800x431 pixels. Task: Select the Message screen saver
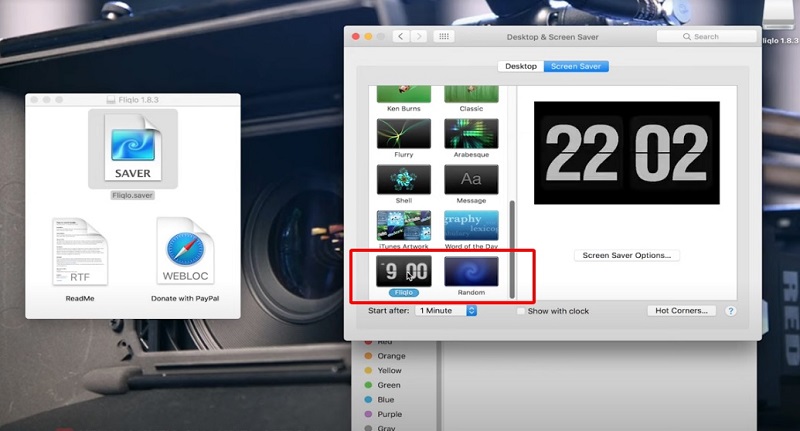(x=471, y=179)
